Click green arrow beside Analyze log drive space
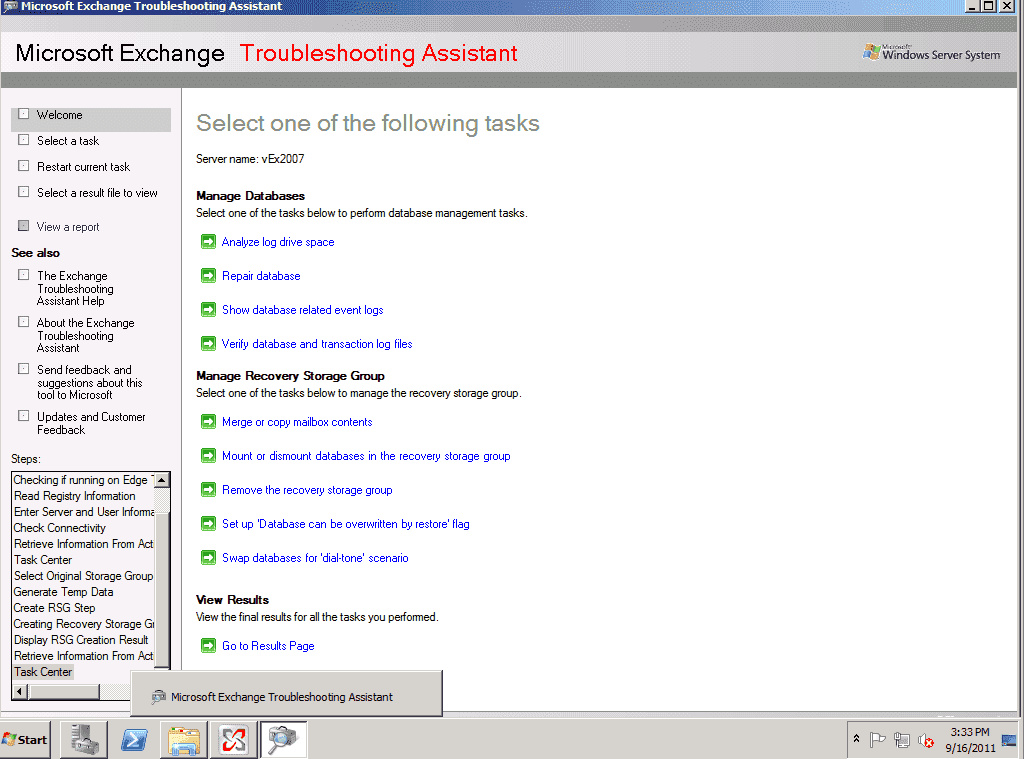Screen dimensions: 1024x759 208,242
